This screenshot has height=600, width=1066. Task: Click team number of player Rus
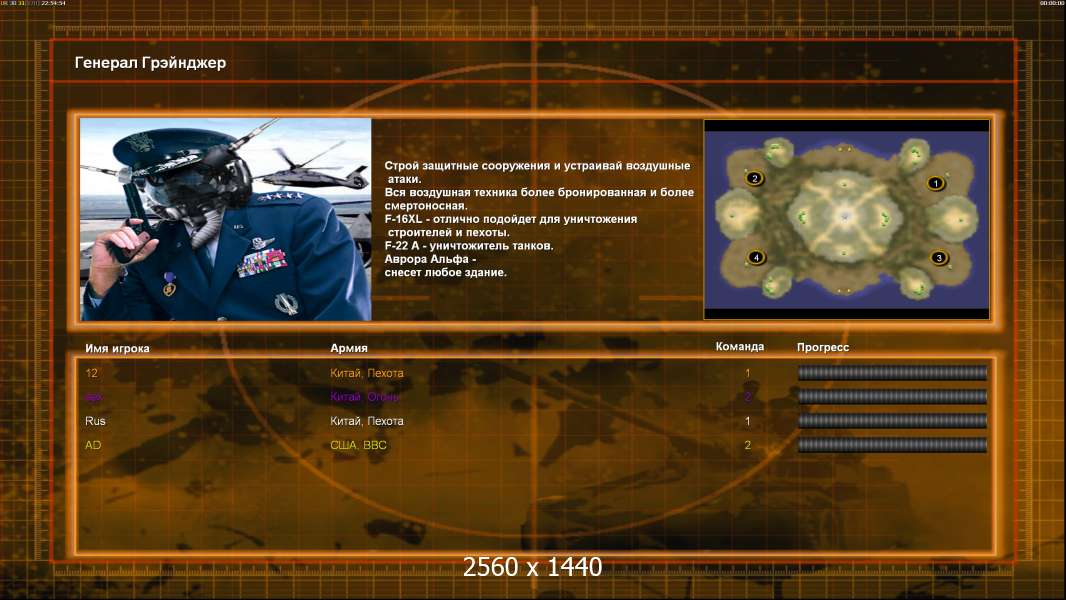pyautogui.click(x=747, y=421)
